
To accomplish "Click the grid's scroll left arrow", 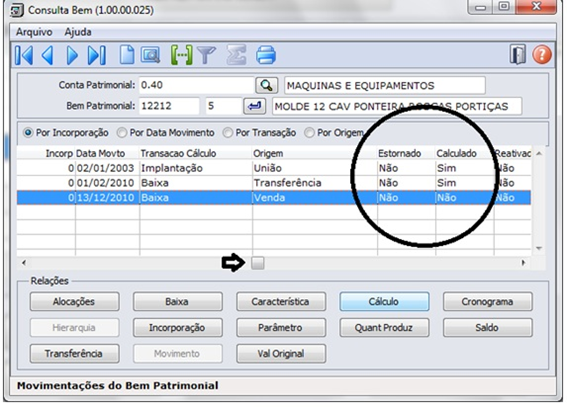I will (24, 263).
